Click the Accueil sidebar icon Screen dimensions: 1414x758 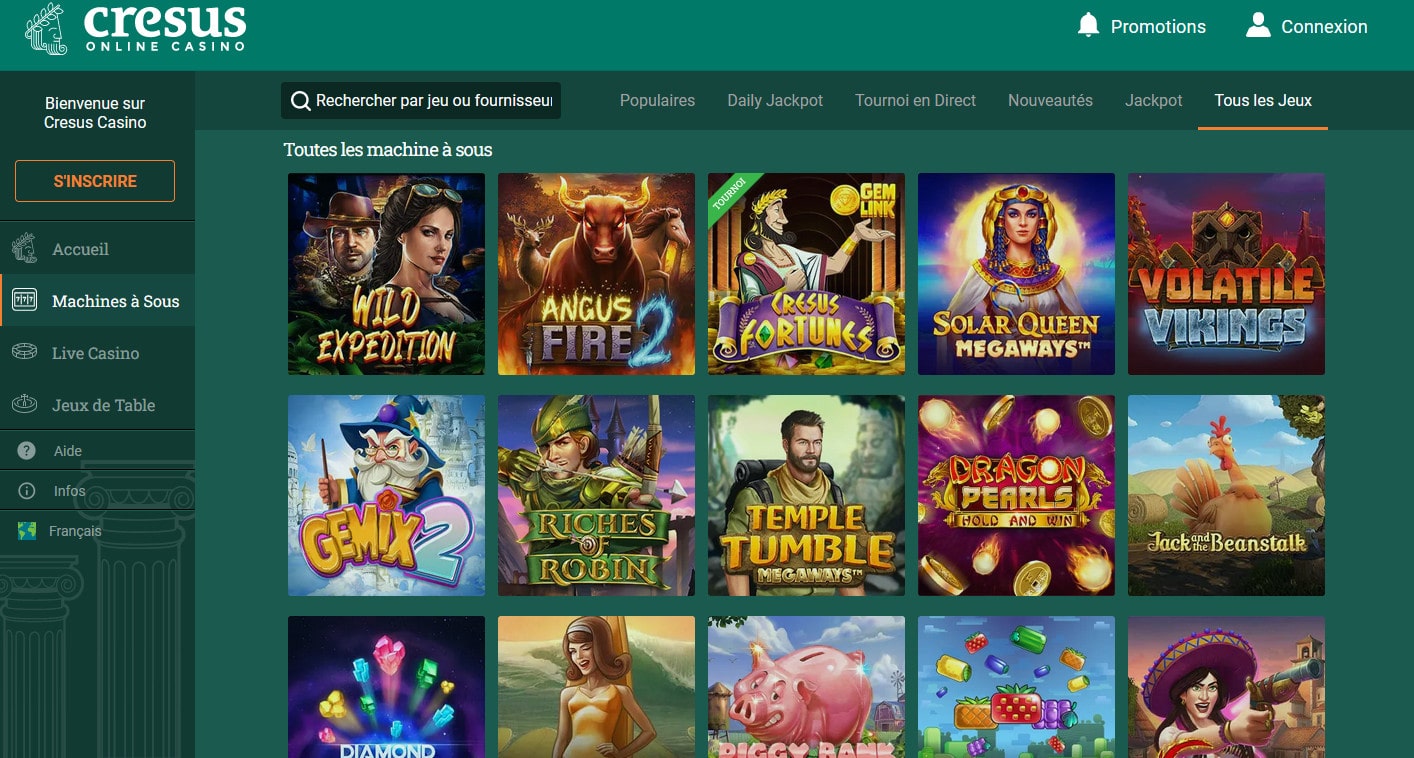24,249
